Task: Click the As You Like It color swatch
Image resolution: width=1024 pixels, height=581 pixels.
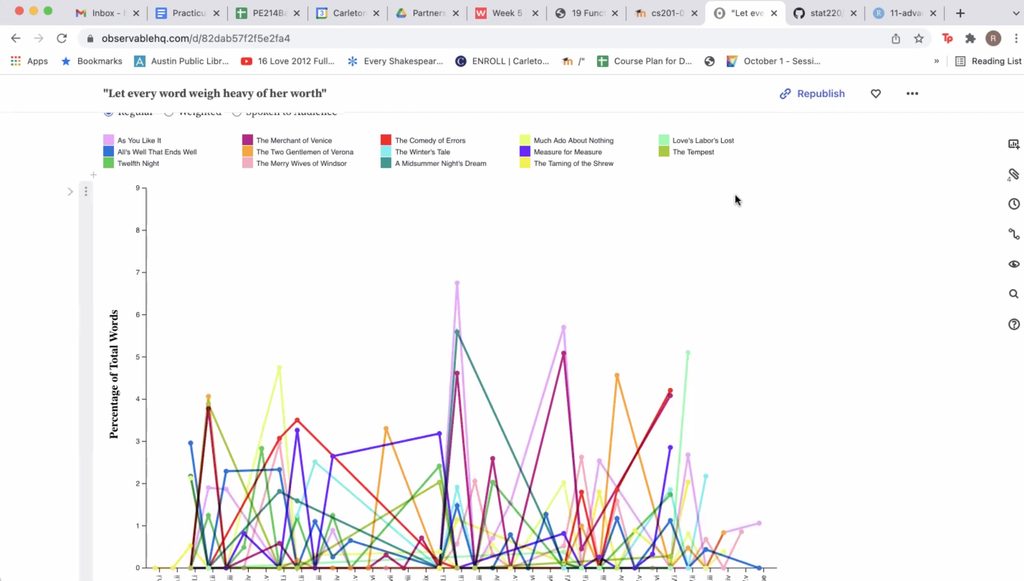Action: tap(108, 140)
